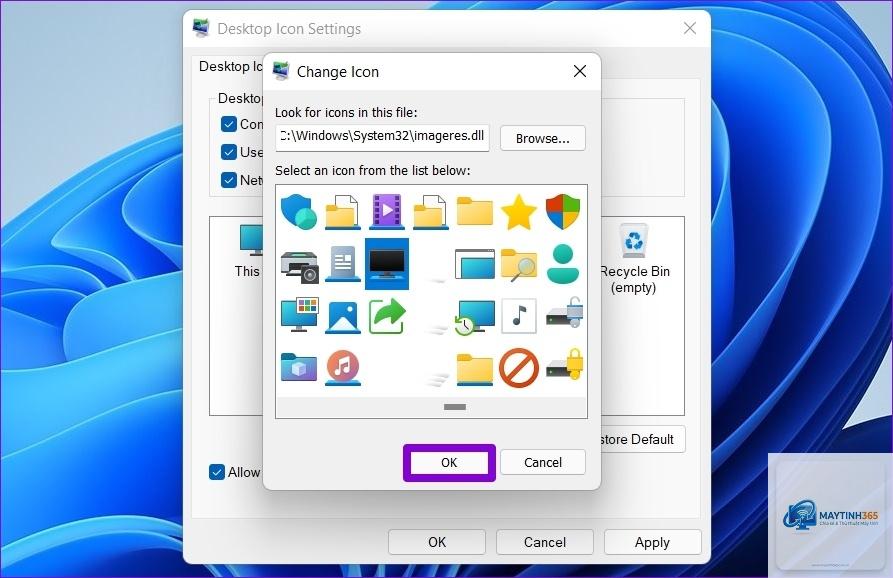Click the icon list horizontal scrollbar thumb
This screenshot has width=893, height=578.
click(x=454, y=407)
